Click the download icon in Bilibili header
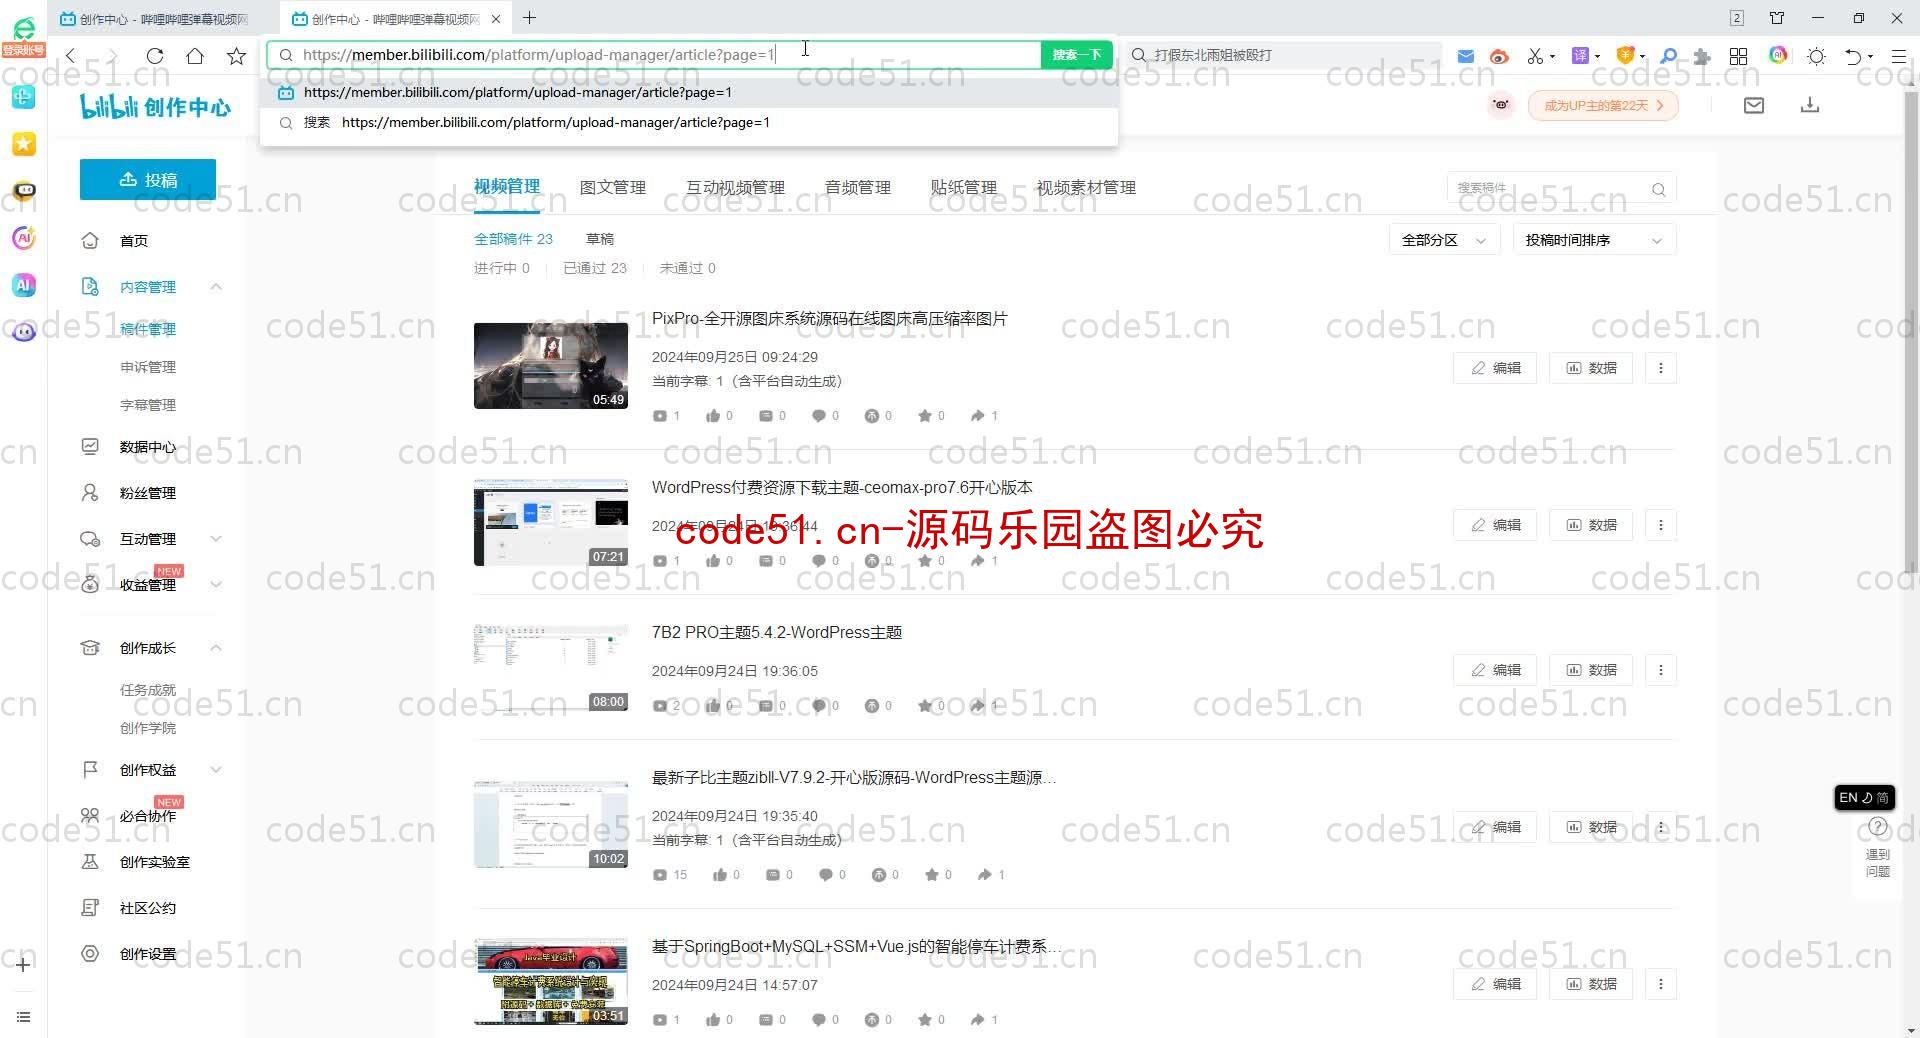The height and width of the screenshot is (1038, 1920). tap(1810, 105)
